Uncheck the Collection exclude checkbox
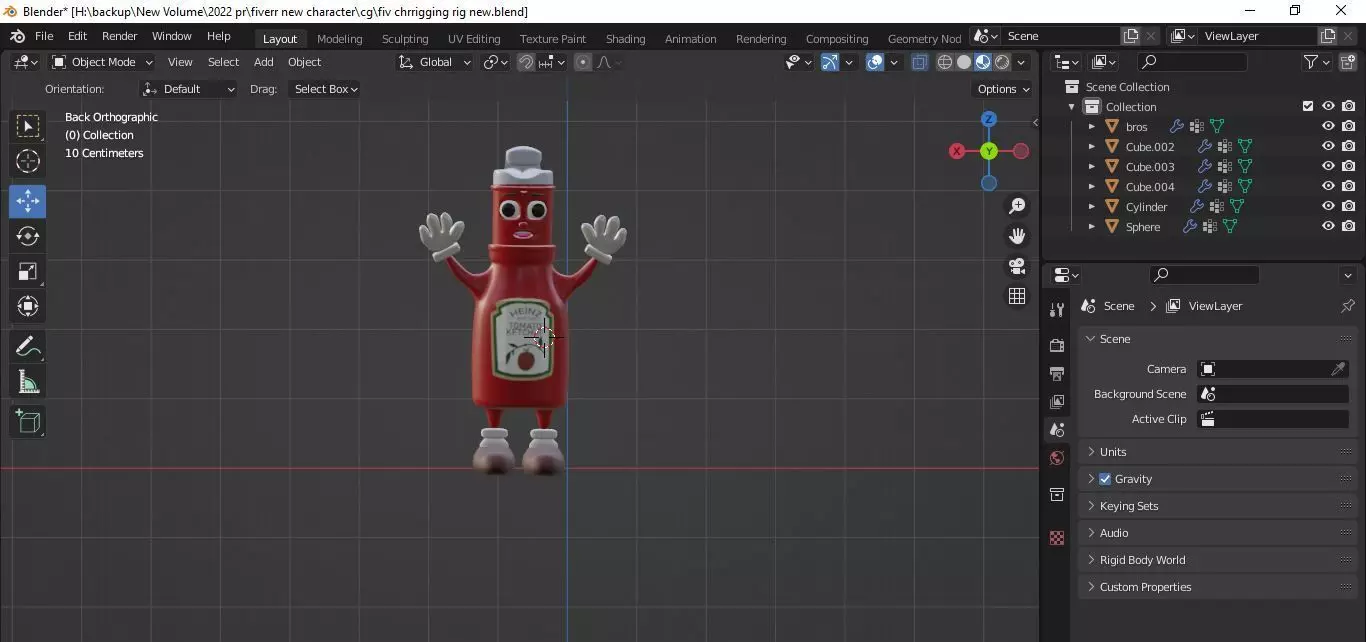The width and height of the screenshot is (1366, 642). [1308, 106]
